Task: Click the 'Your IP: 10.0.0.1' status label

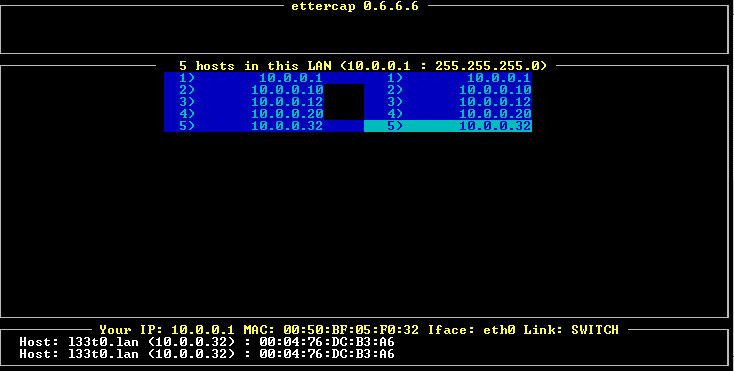Action: [167, 330]
